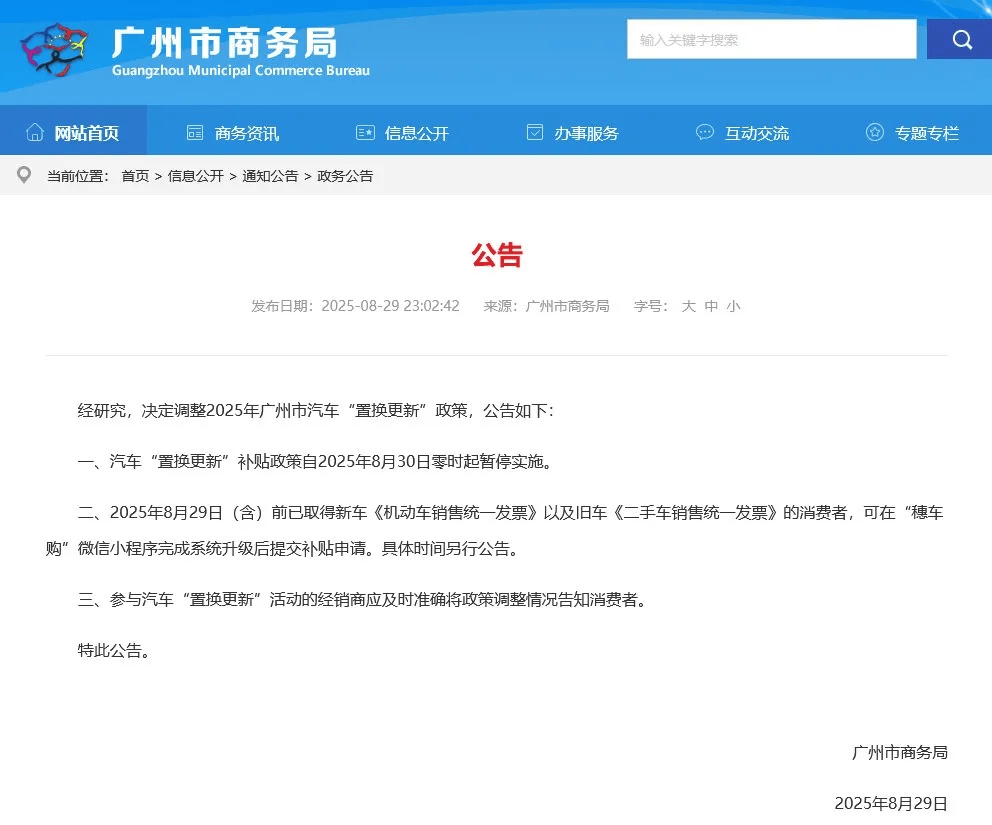Screen dimensions: 992x825
Task: Click the magnifier search icon button
Action: coord(960,39)
